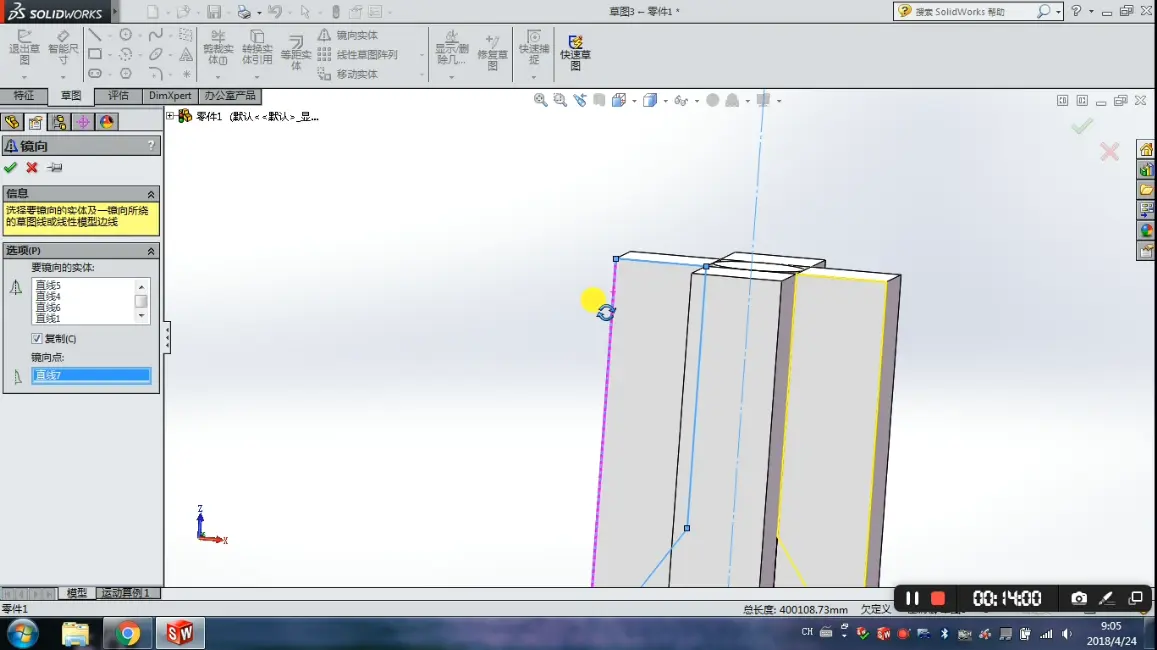Click Linear Sketch Pattern (线性草图阵列)

pyautogui.click(x=358, y=55)
